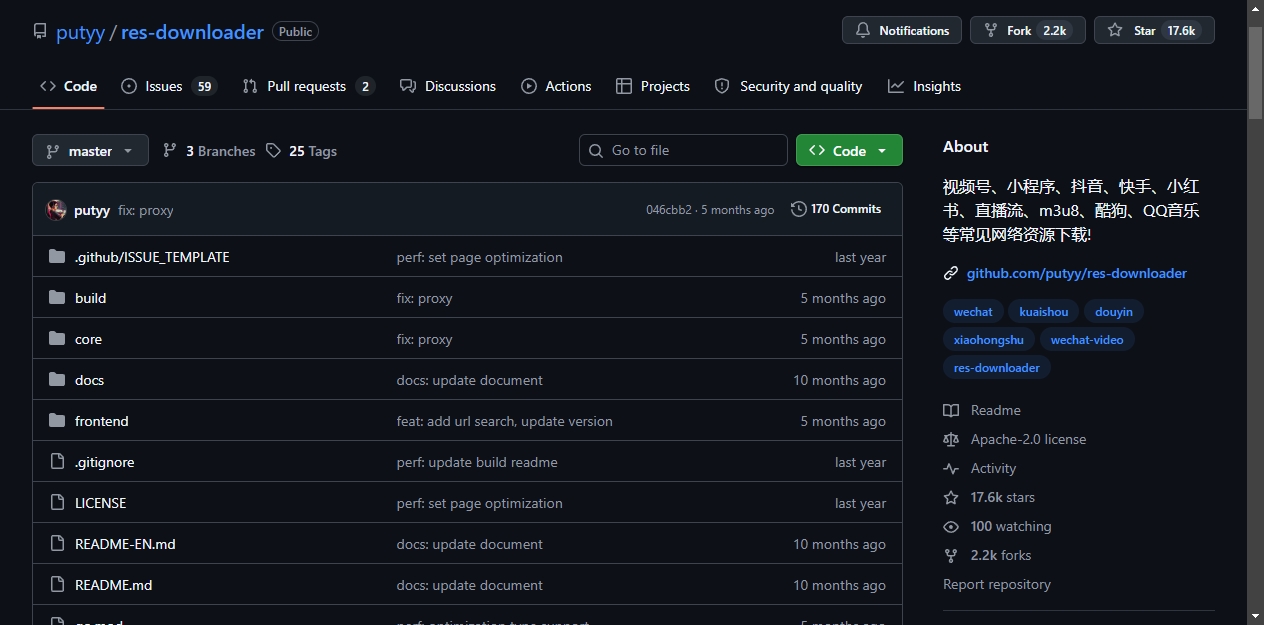Open the frontend folder
Viewport: 1264px width, 625px height.
pyautogui.click(x=102, y=421)
